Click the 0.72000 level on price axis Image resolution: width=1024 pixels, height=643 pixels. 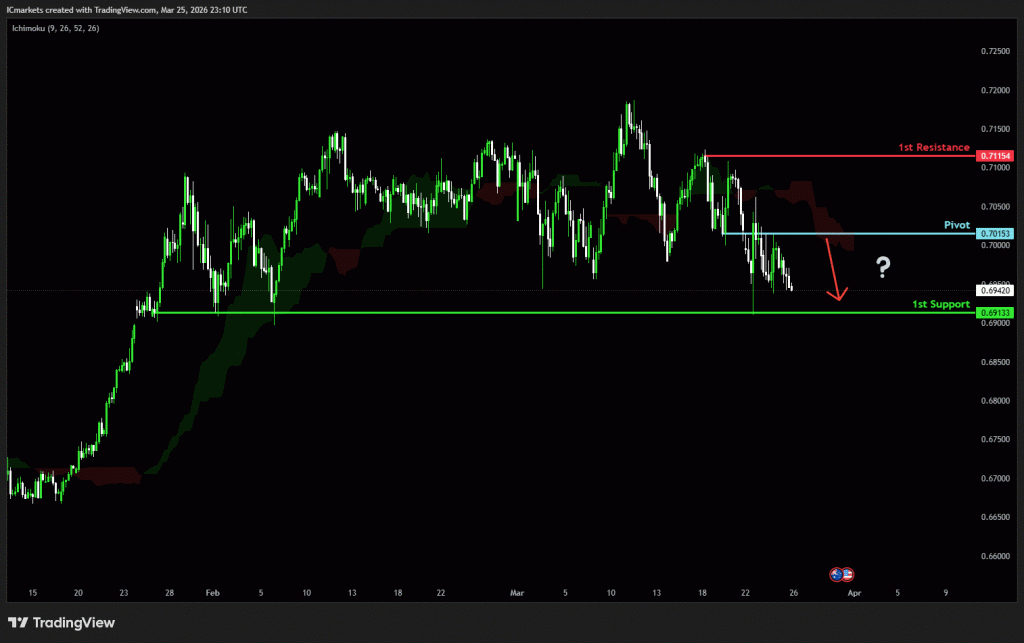point(996,90)
